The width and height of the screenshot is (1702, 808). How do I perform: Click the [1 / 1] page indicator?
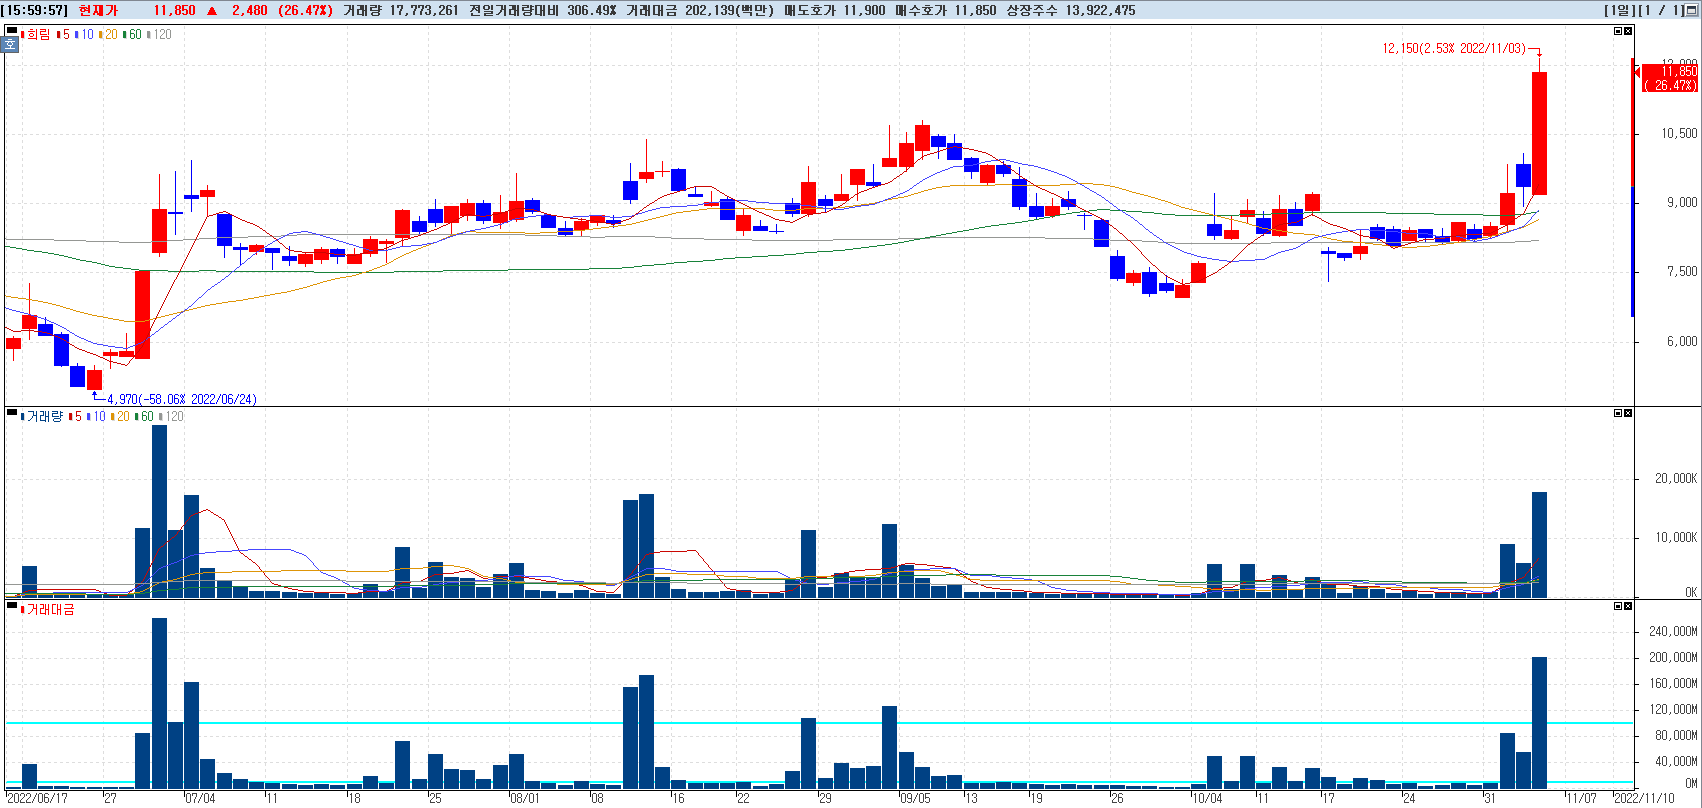[x=1660, y=10]
